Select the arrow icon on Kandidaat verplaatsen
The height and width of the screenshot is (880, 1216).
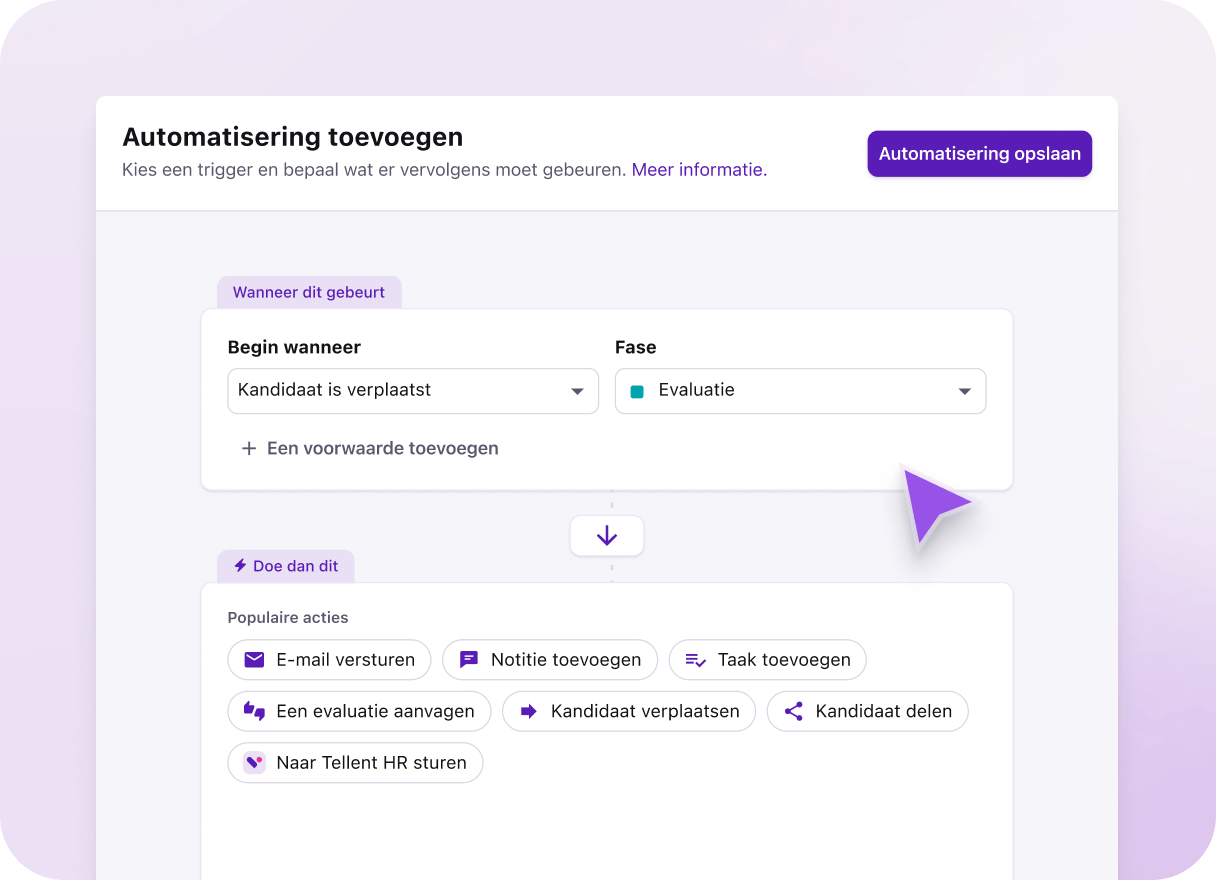(531, 711)
